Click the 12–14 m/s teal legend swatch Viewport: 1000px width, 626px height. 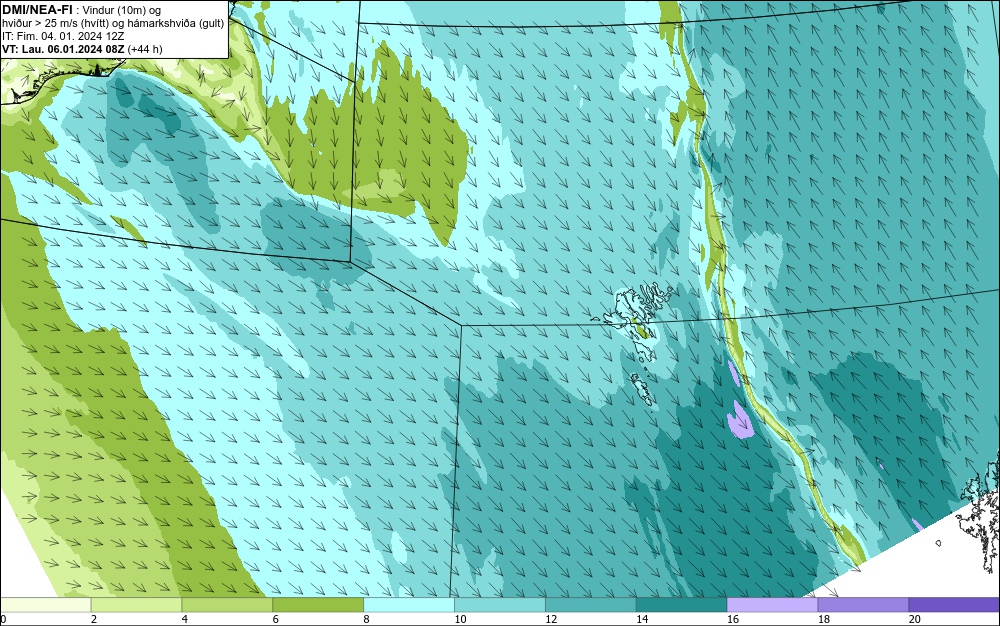591,604
